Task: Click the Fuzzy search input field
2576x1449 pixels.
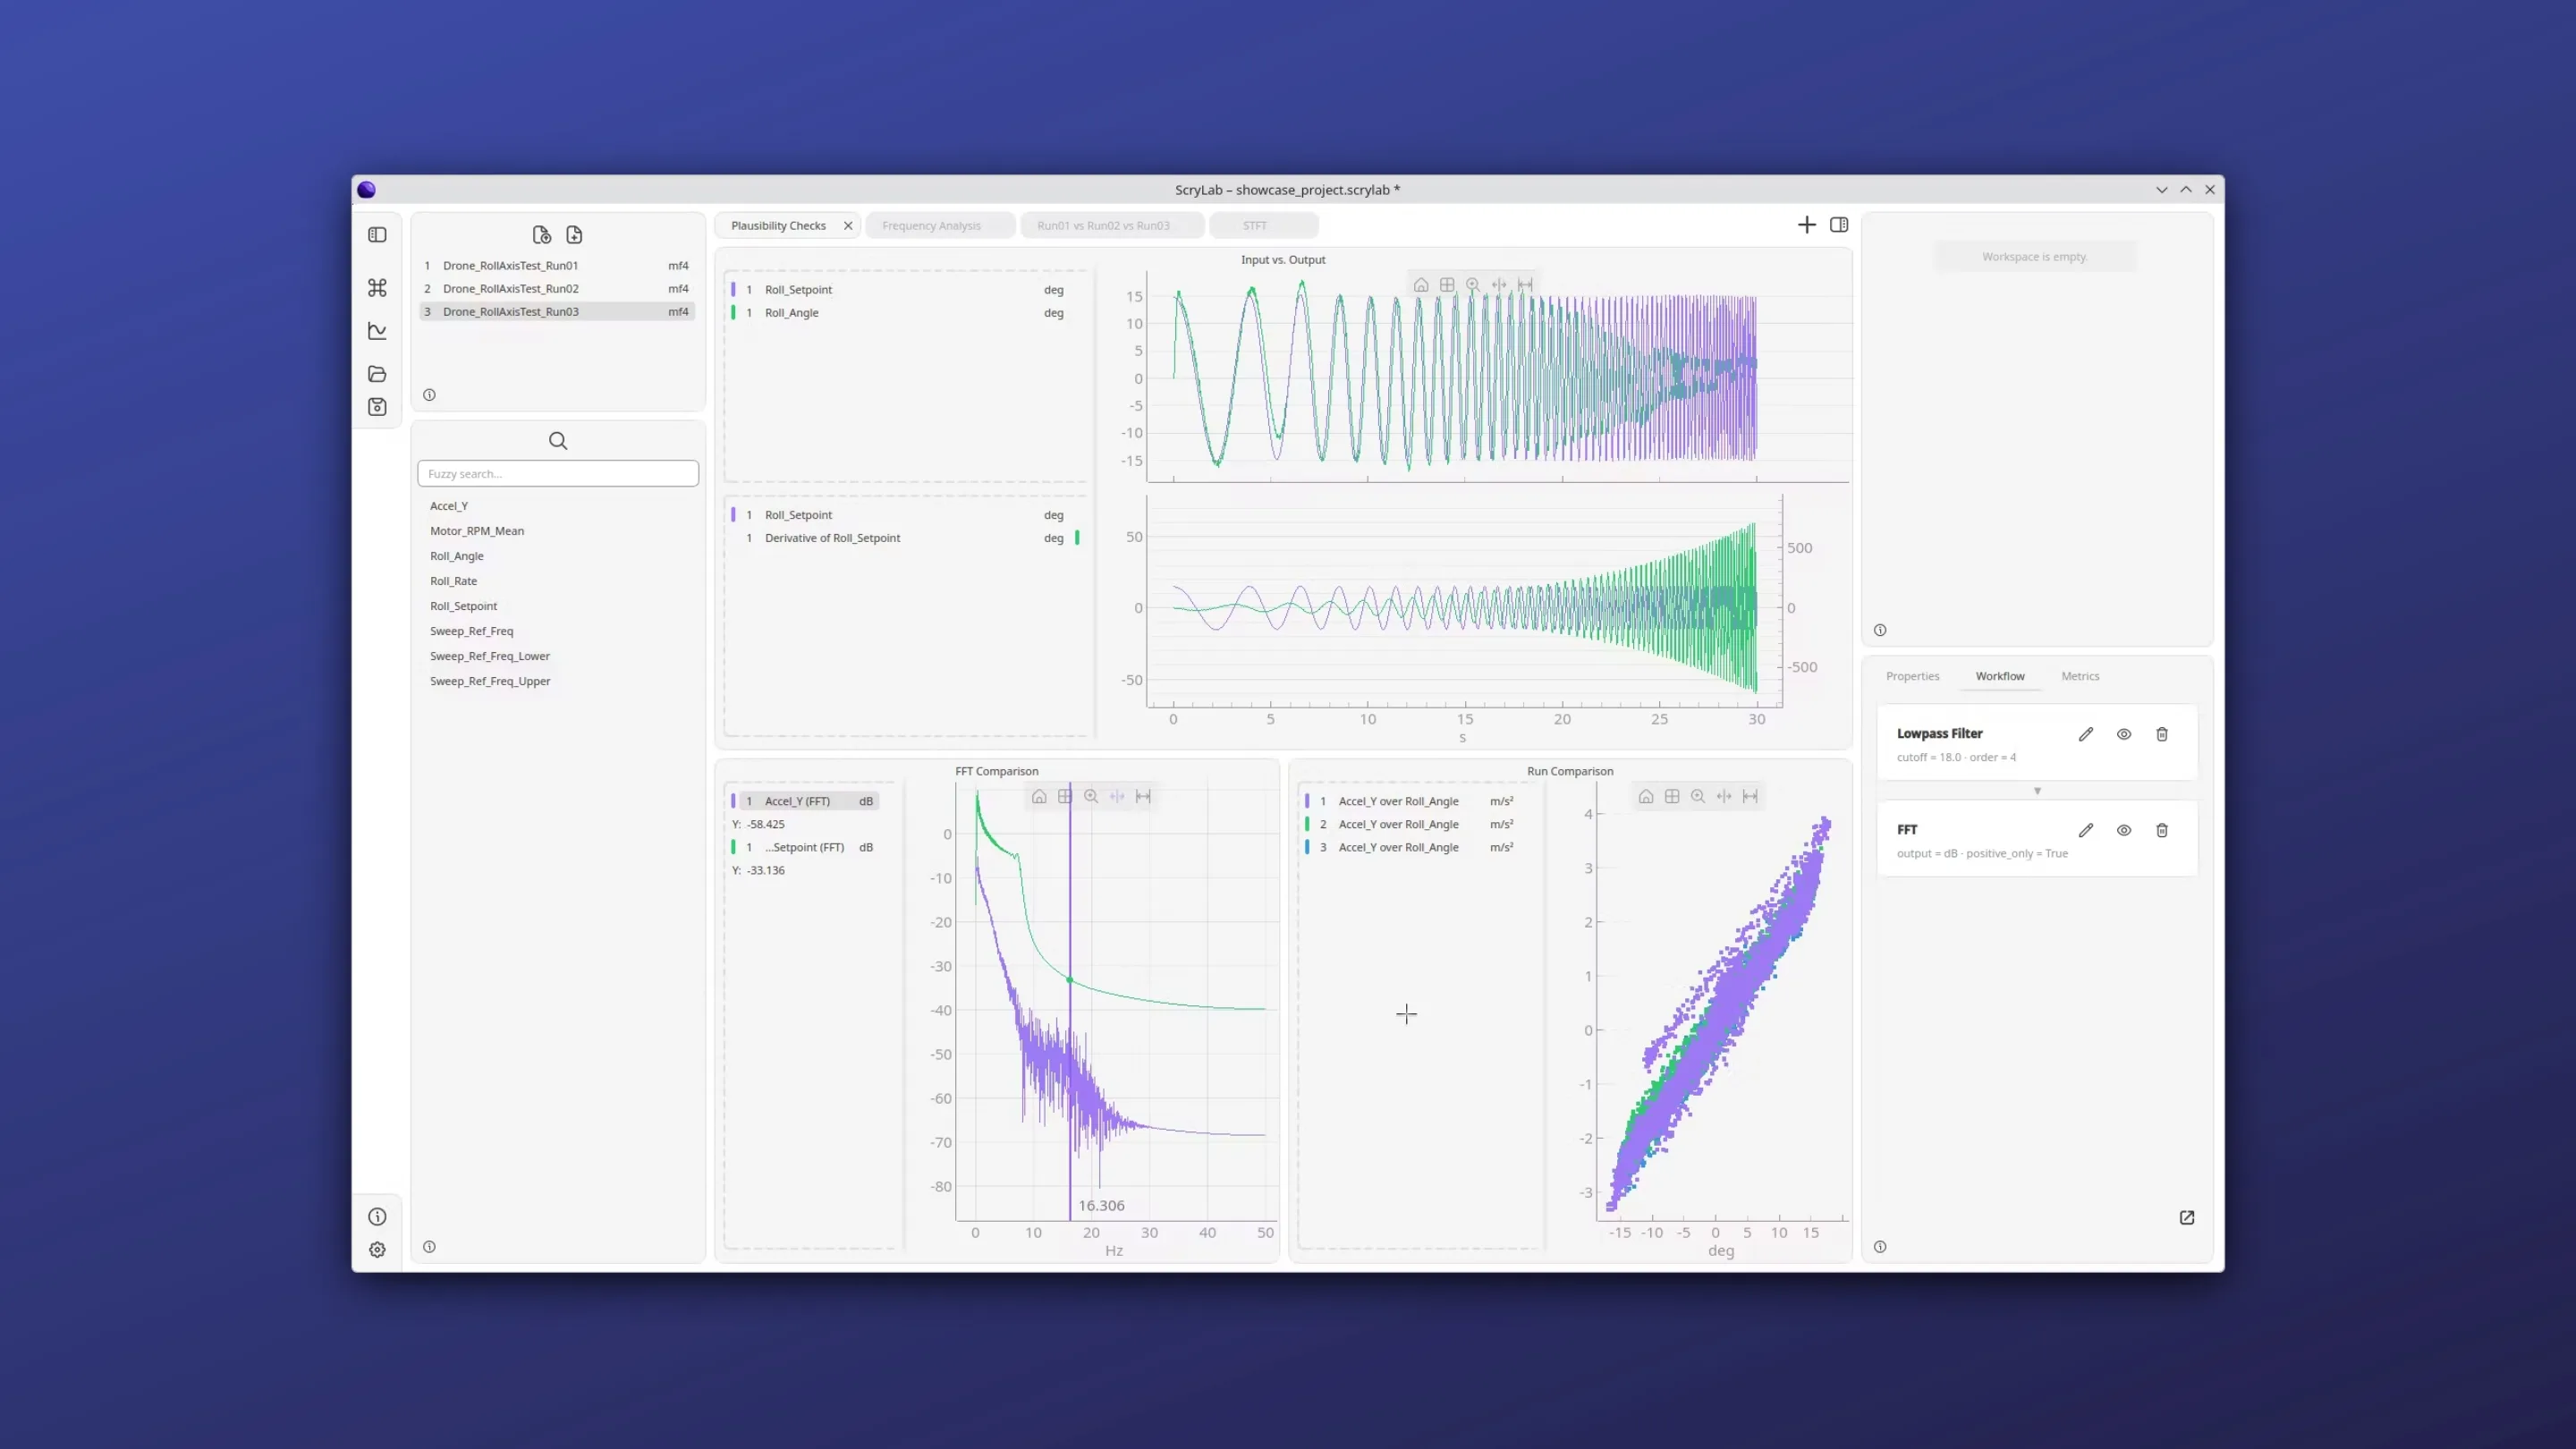Action: 558,474
